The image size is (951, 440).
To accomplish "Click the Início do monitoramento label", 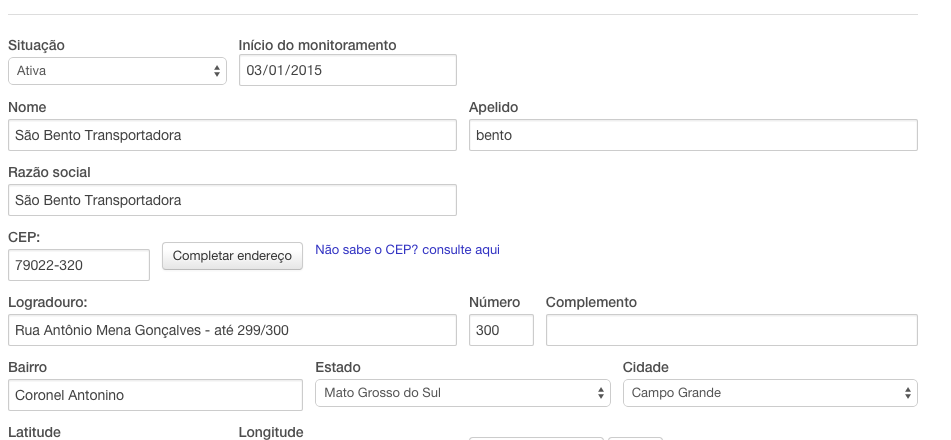I will point(317,46).
